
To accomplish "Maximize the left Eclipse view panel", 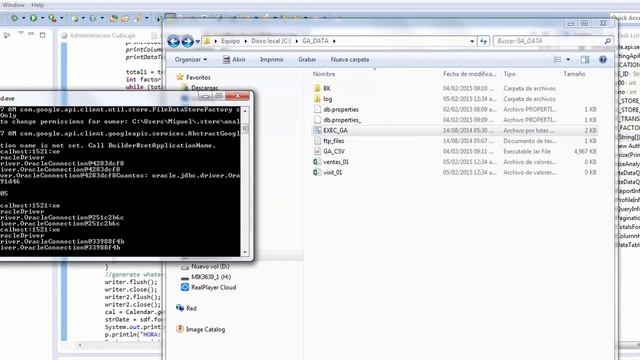I will 42,35.
